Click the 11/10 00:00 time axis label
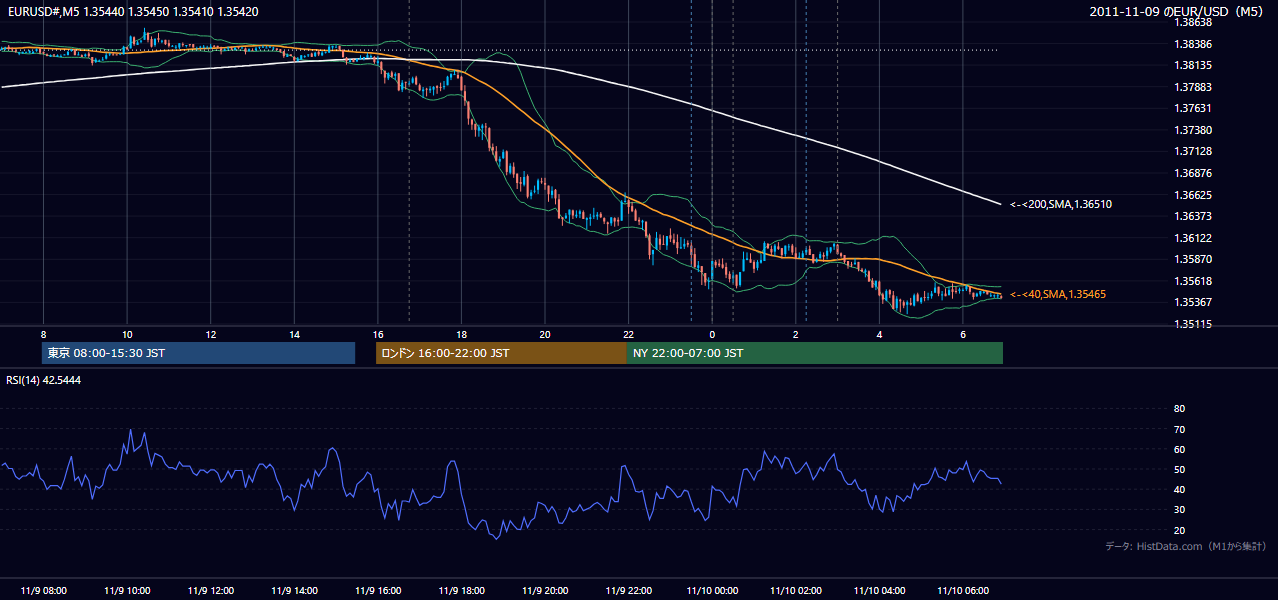The height and width of the screenshot is (600, 1278). pos(712,591)
